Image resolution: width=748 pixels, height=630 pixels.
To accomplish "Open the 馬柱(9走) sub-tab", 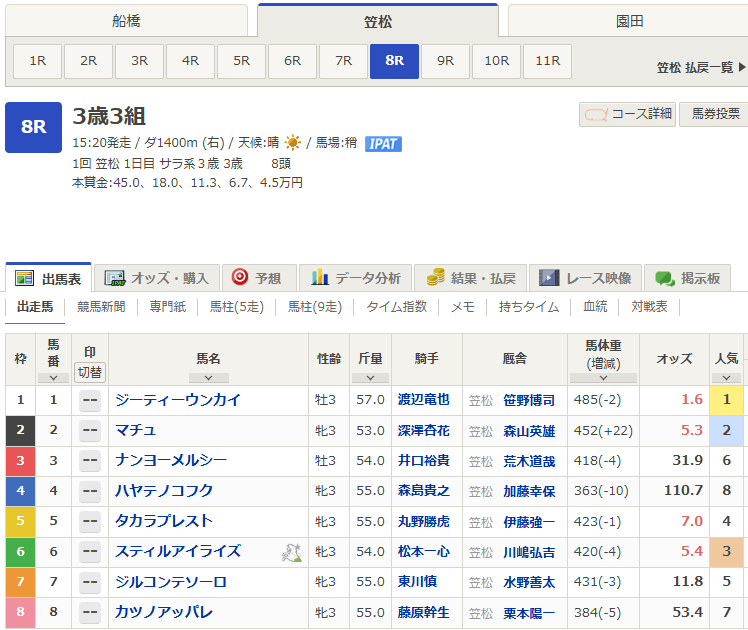I will click(x=315, y=307).
